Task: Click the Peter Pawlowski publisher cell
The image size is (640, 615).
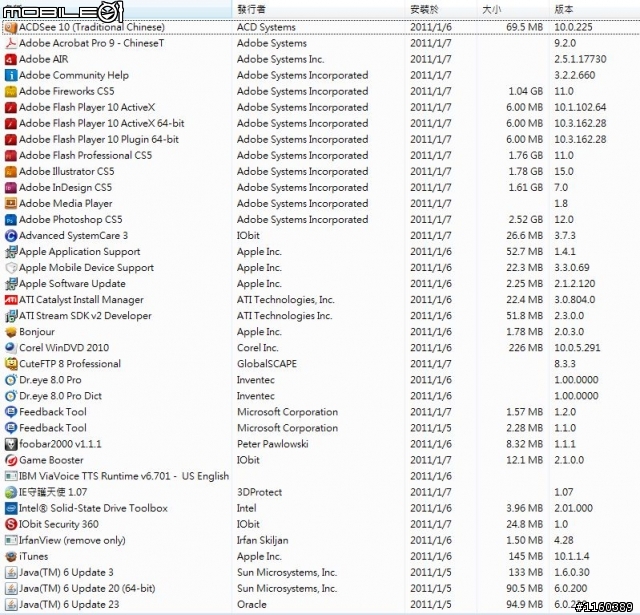Action: pyautogui.click(x=273, y=444)
